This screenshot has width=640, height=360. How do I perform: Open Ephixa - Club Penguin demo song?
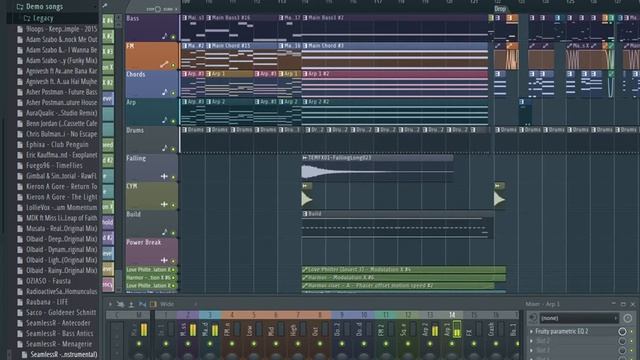[57, 144]
